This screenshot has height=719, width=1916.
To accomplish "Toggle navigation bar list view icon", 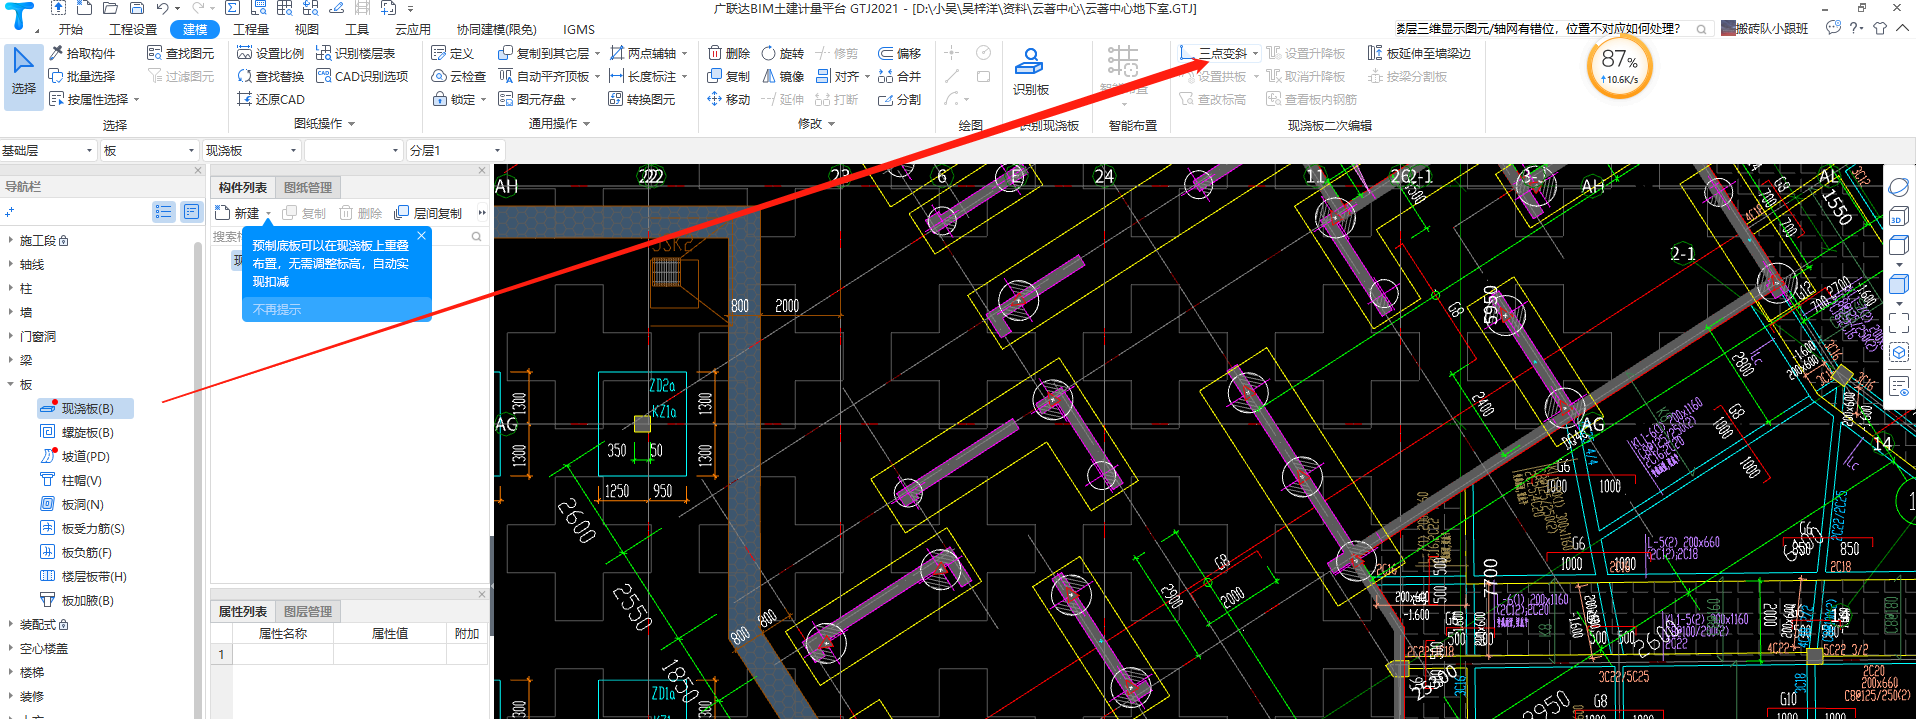I will pos(164,212).
